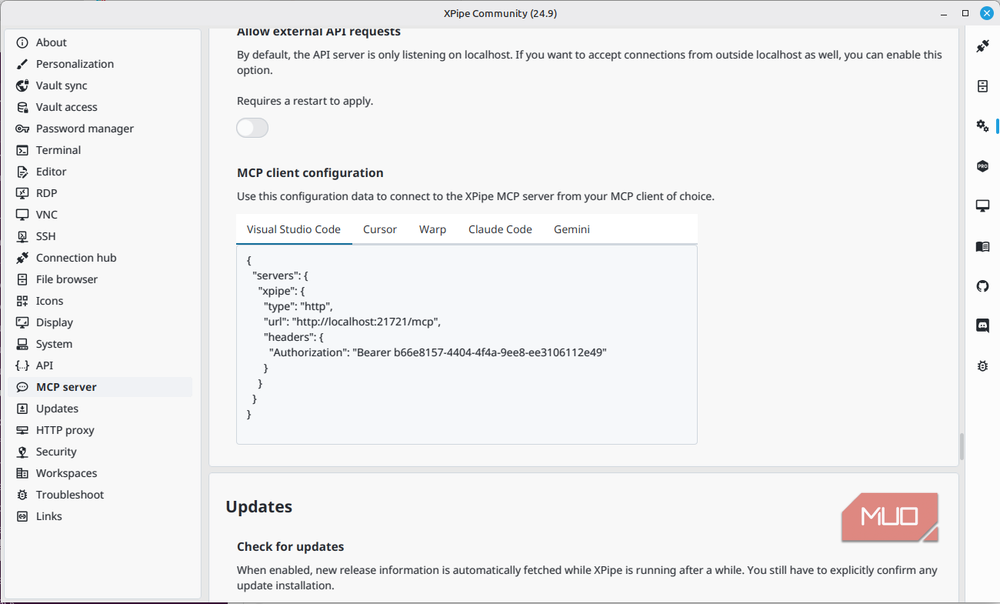The image size is (1000, 604).
Task: Select Vault sync in sidebar
Action: [101, 85]
